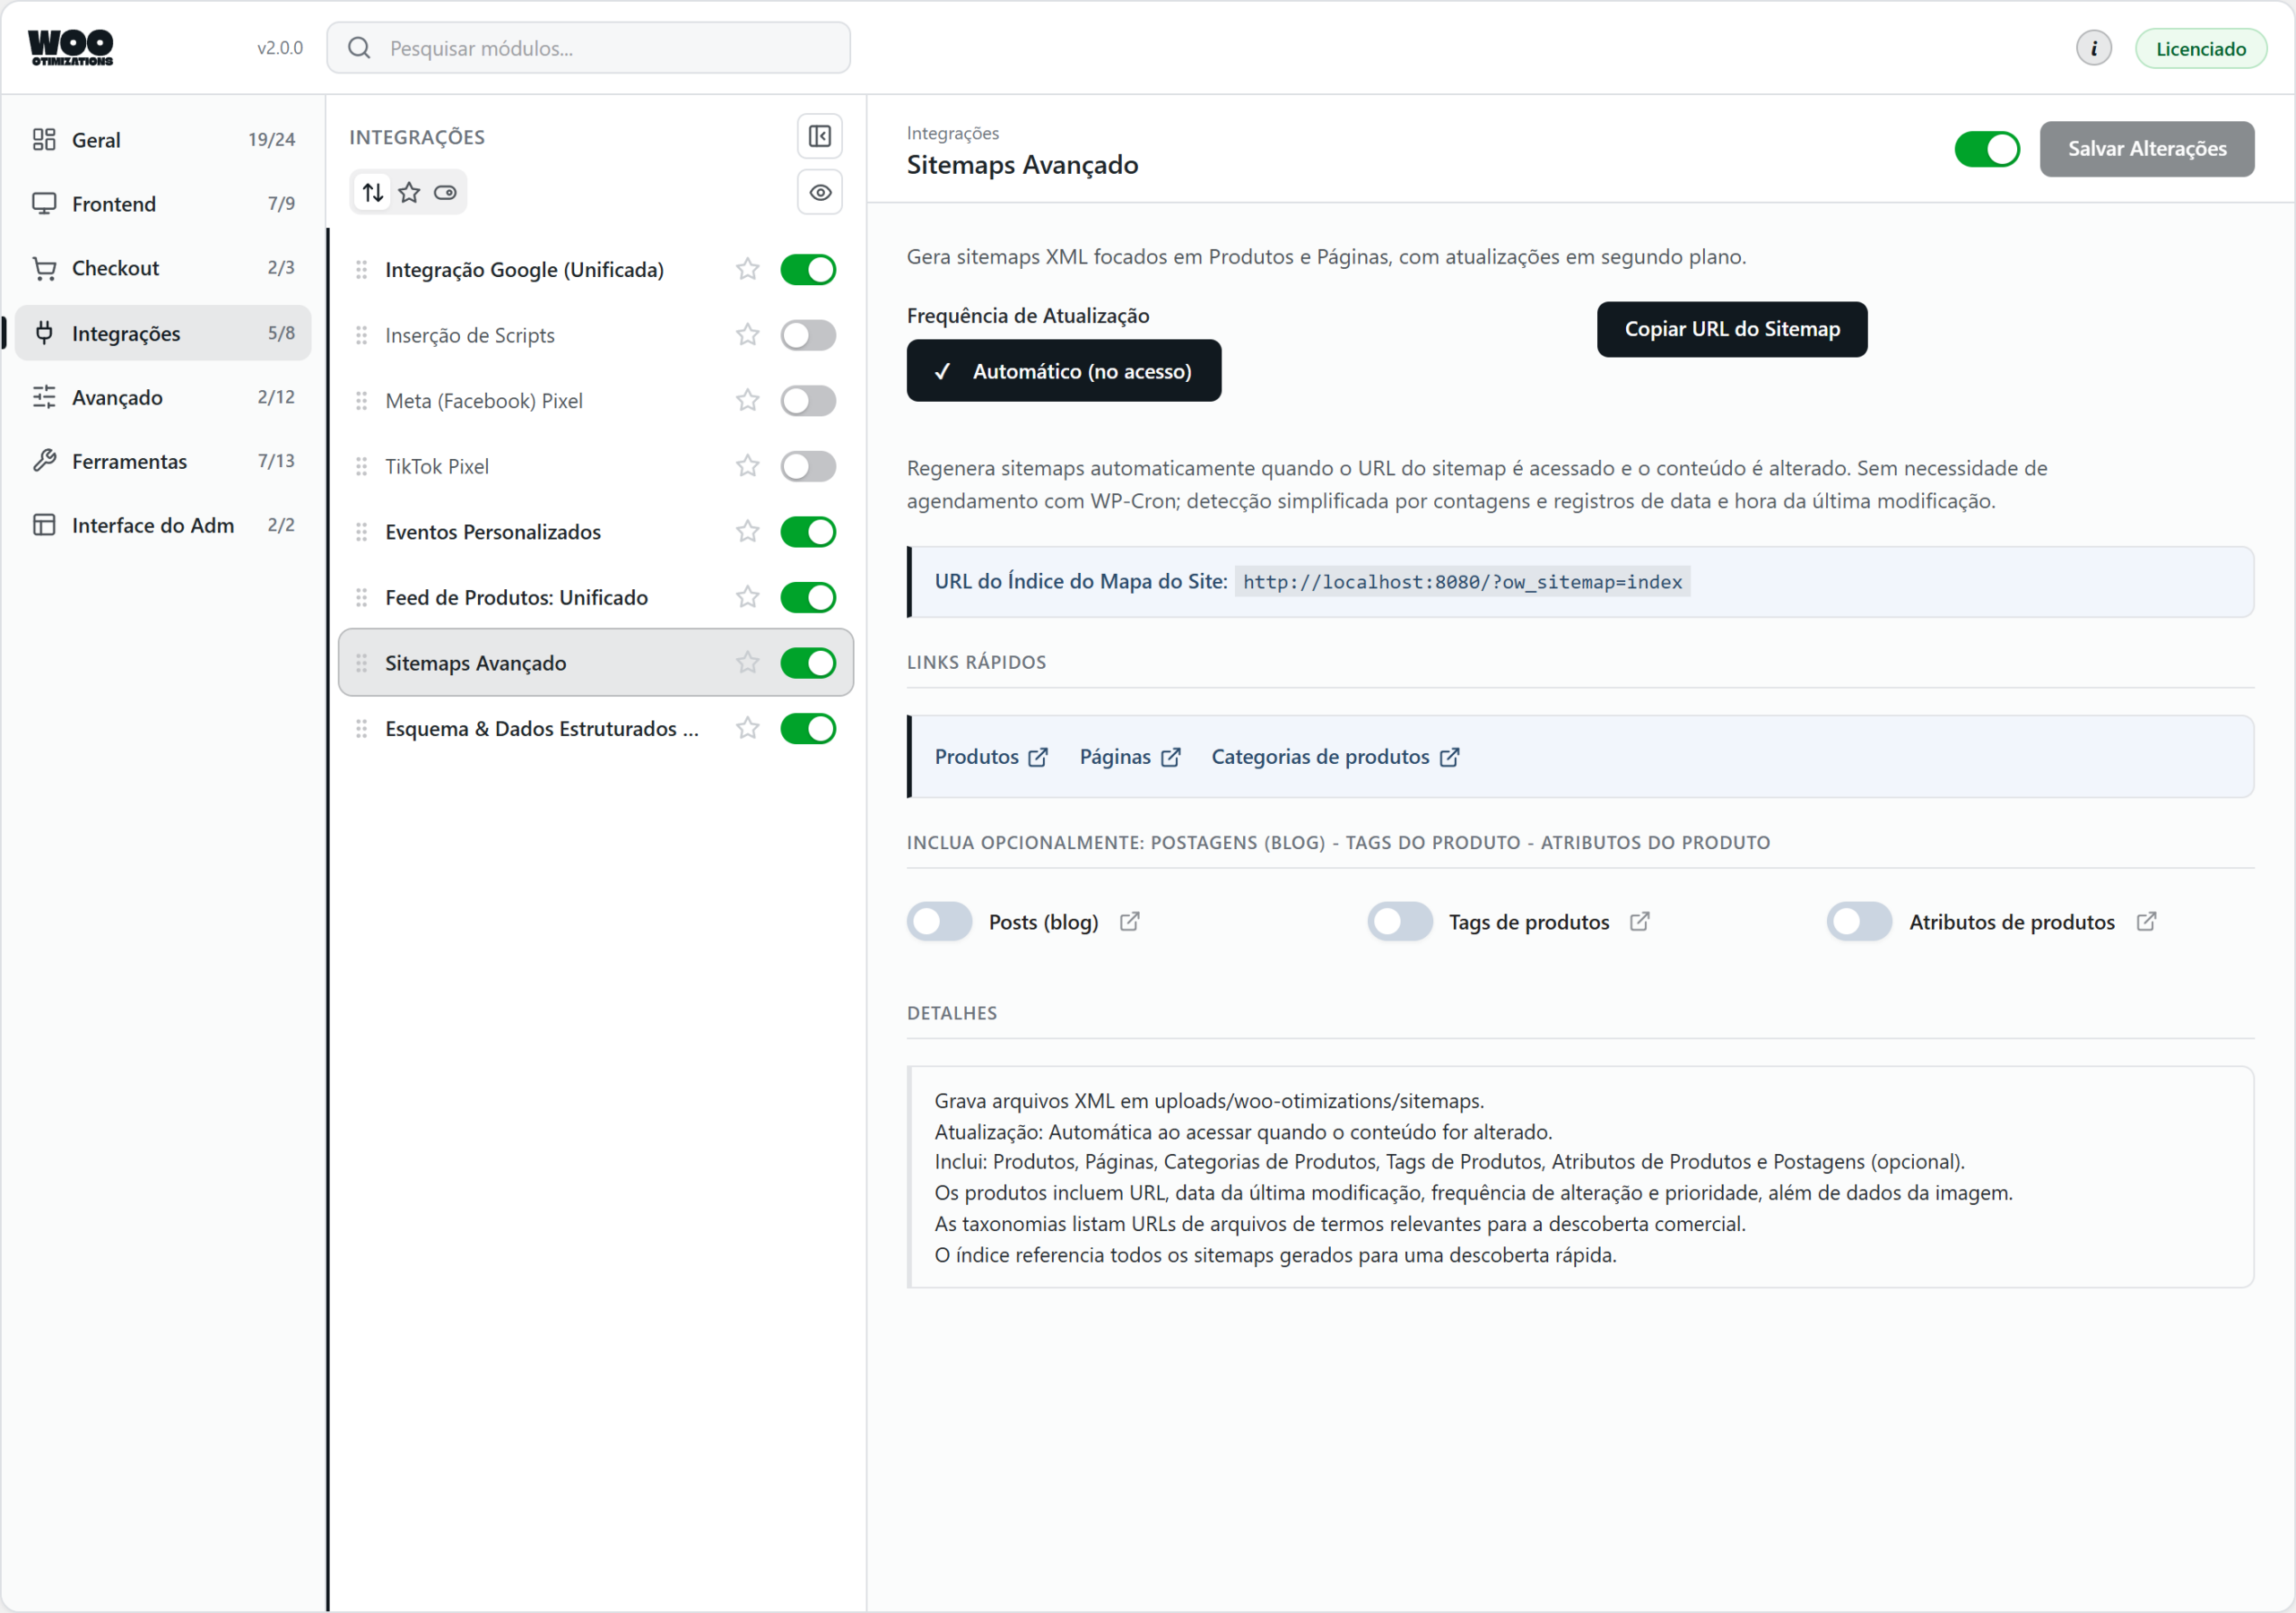Disable the Feed de Produtos: Unificado toggle
Screen dimensions: 2296x1613
point(808,597)
